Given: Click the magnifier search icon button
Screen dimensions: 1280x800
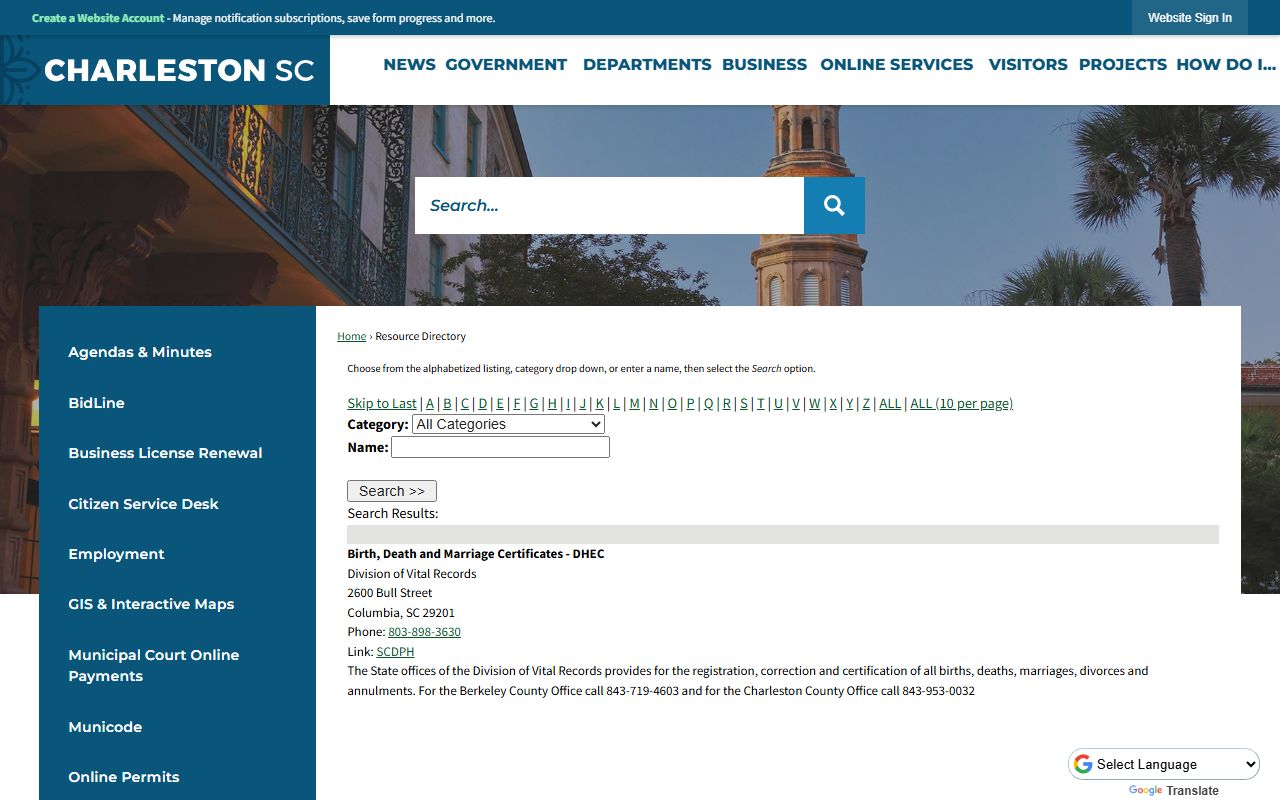Looking at the screenshot, I should coord(834,205).
